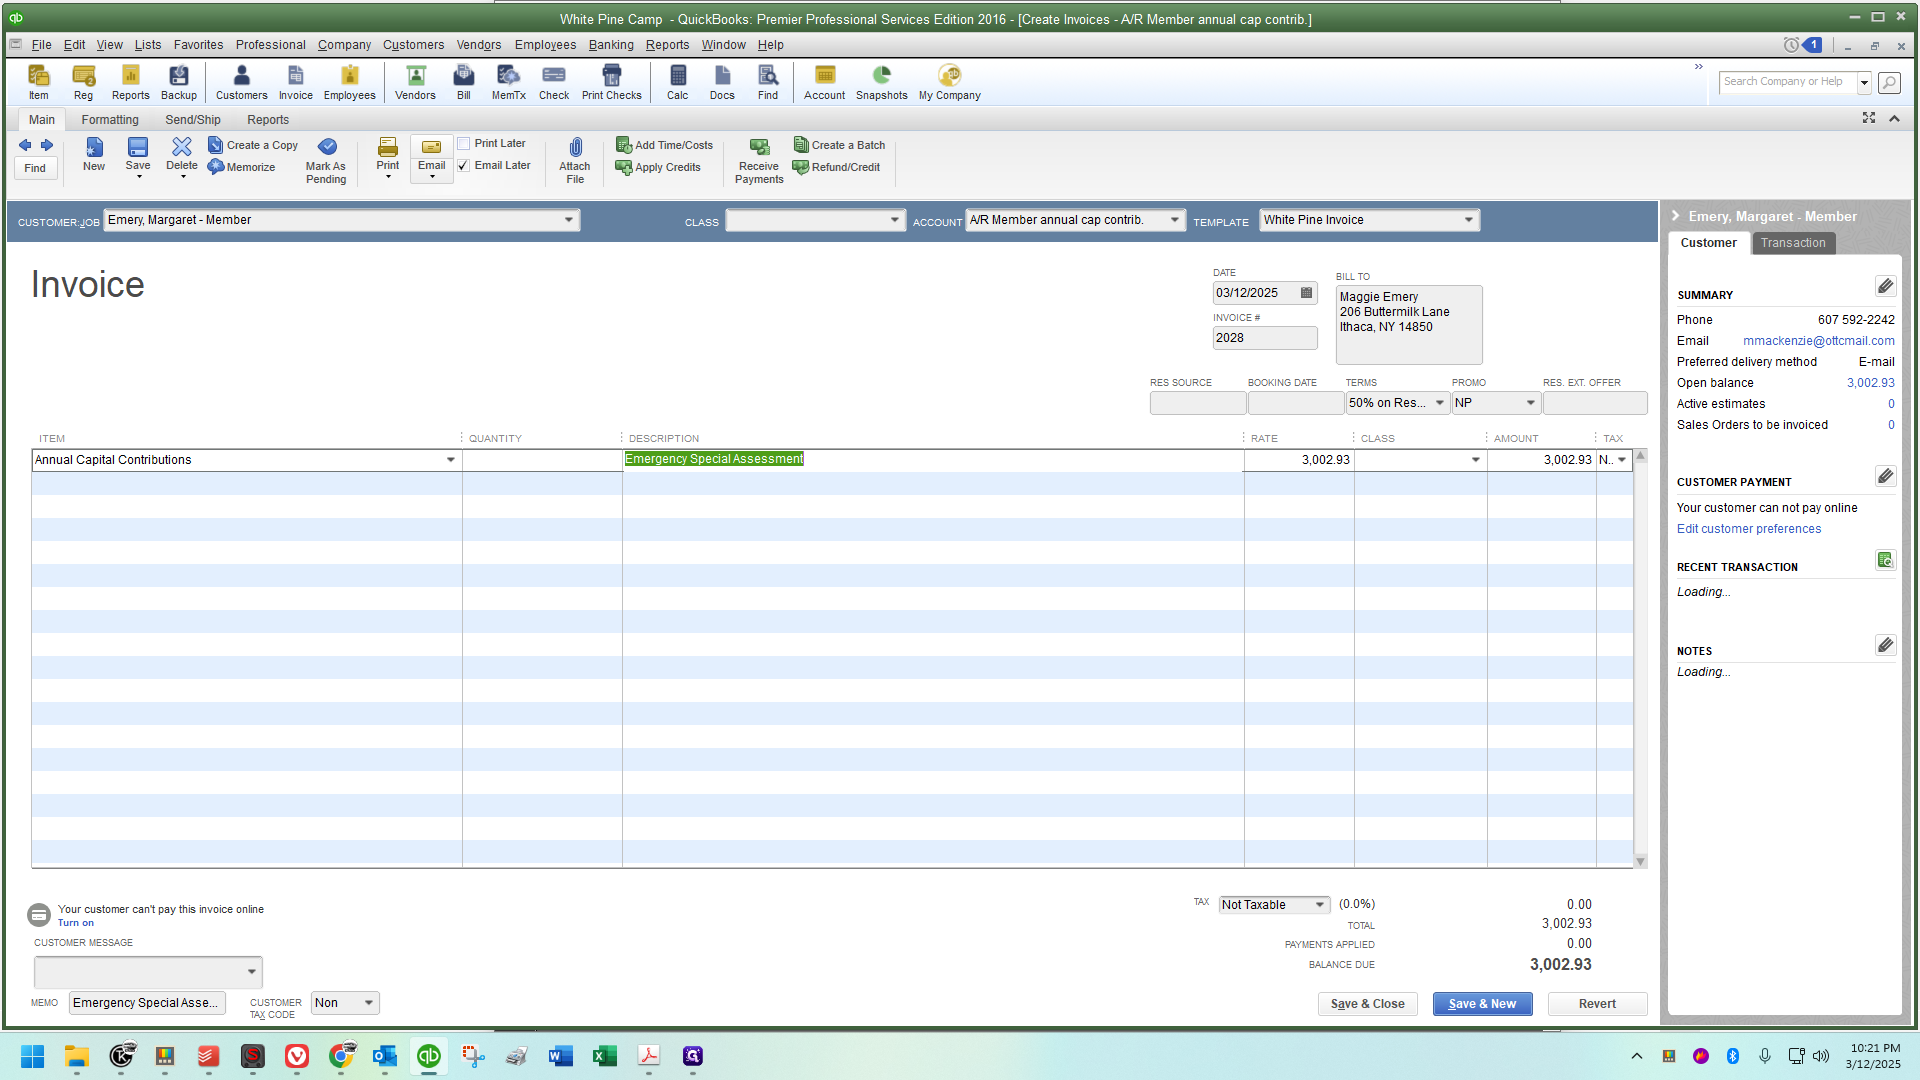Expand the Customer:Job dropdown
Viewport: 1920px width, 1080px height.
click(x=568, y=220)
